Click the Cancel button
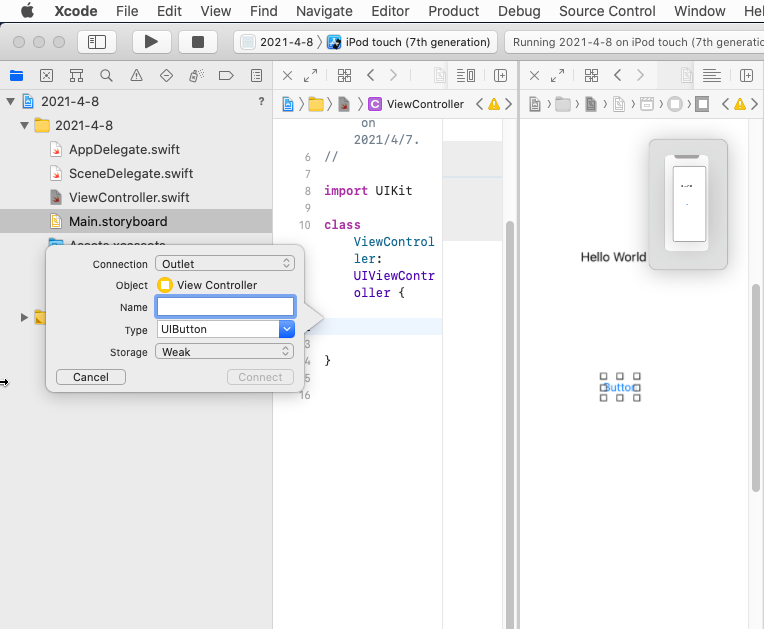Viewport: 764px width, 629px height. [x=91, y=377]
